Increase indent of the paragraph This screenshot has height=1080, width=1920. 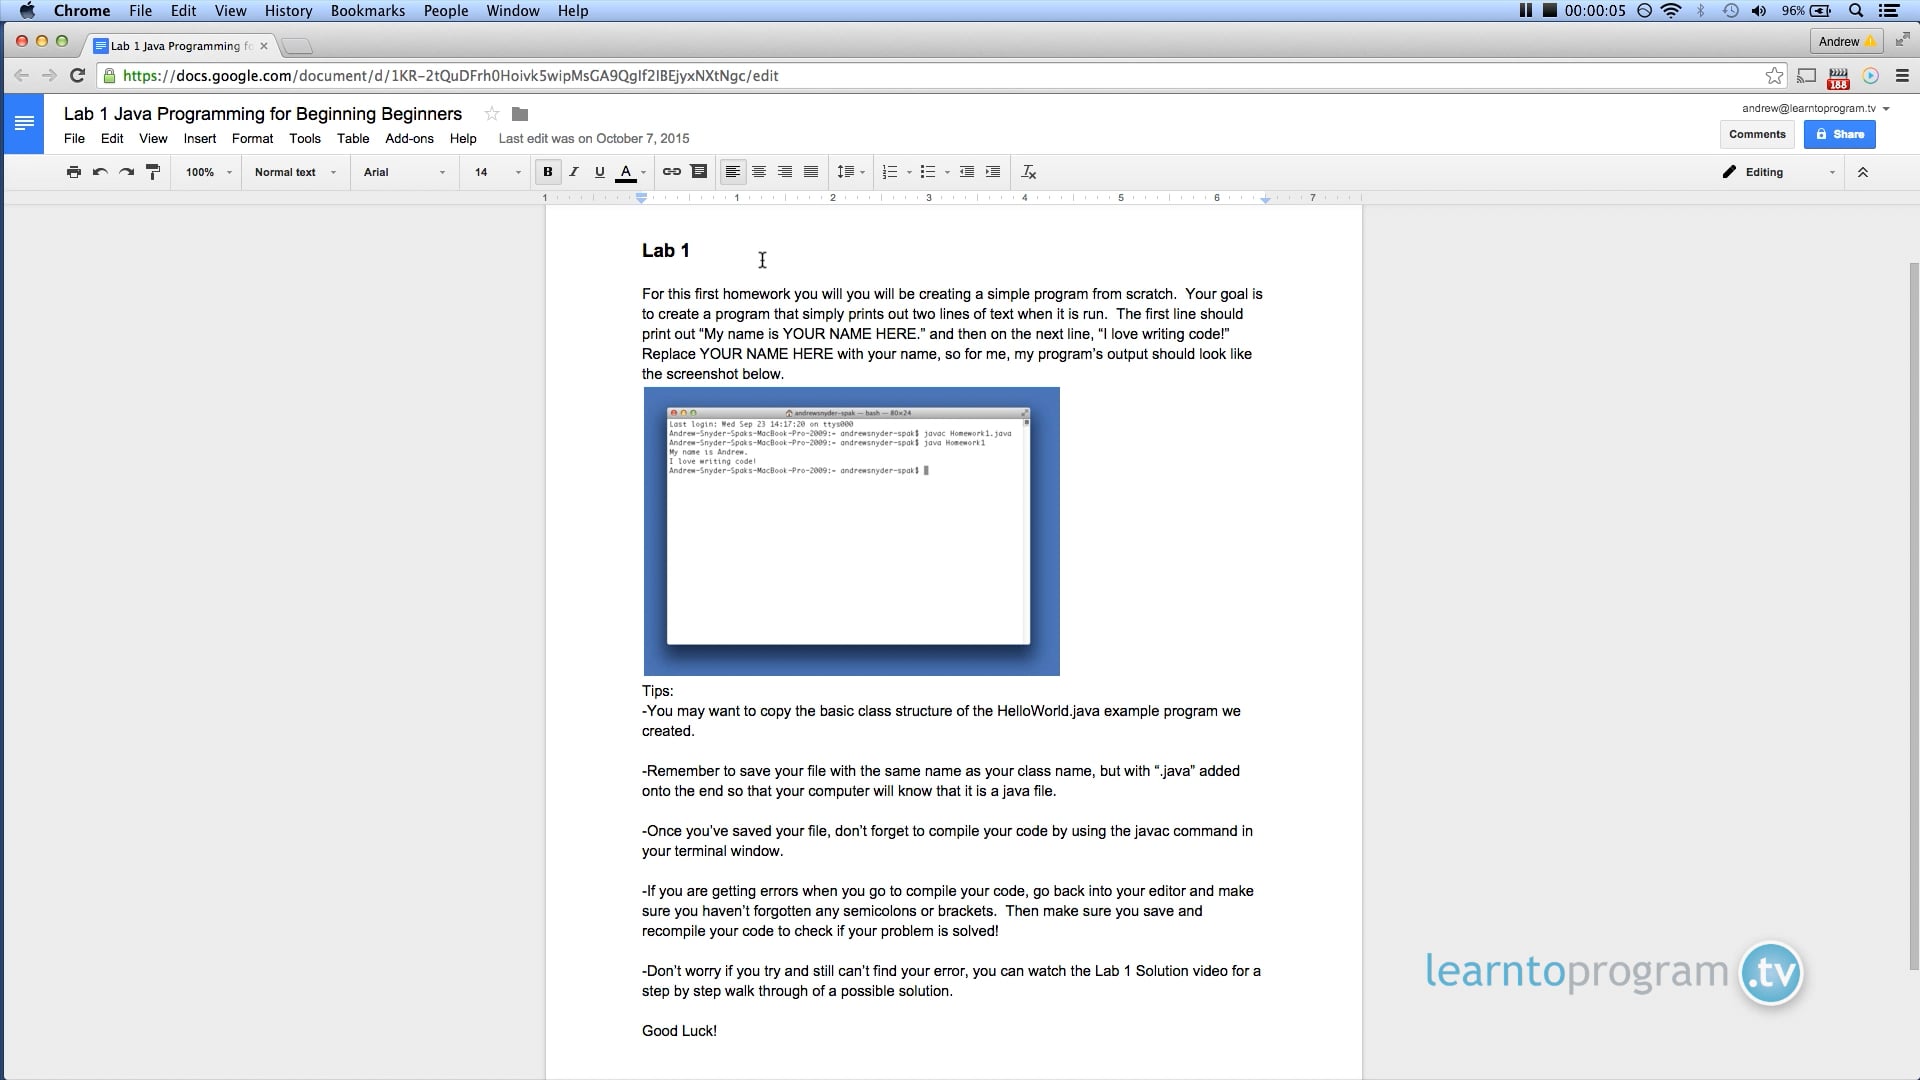pos(993,172)
